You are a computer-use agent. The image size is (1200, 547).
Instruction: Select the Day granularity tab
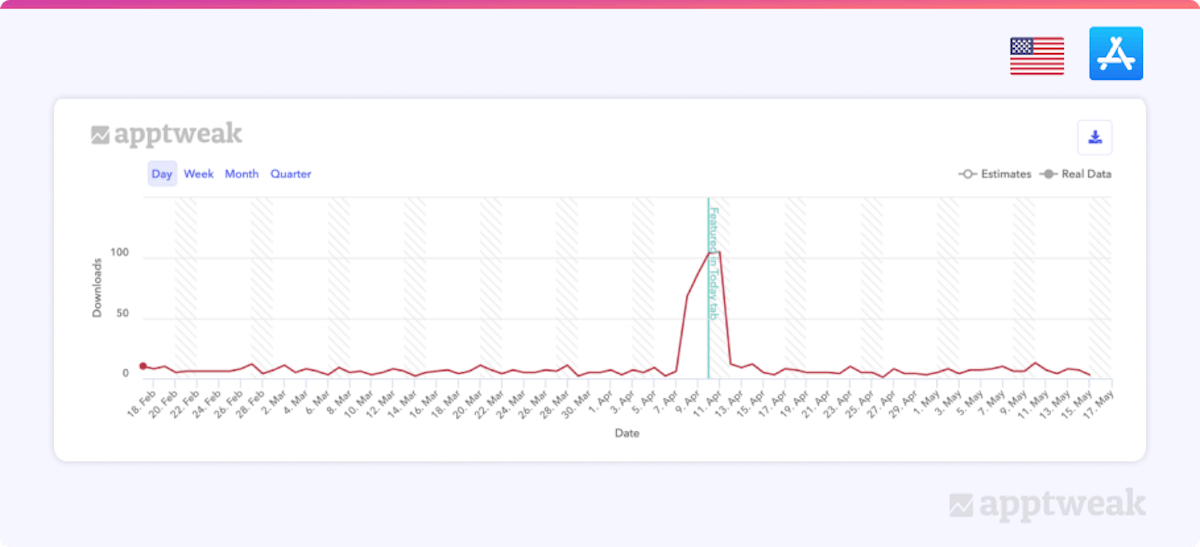tap(162, 174)
